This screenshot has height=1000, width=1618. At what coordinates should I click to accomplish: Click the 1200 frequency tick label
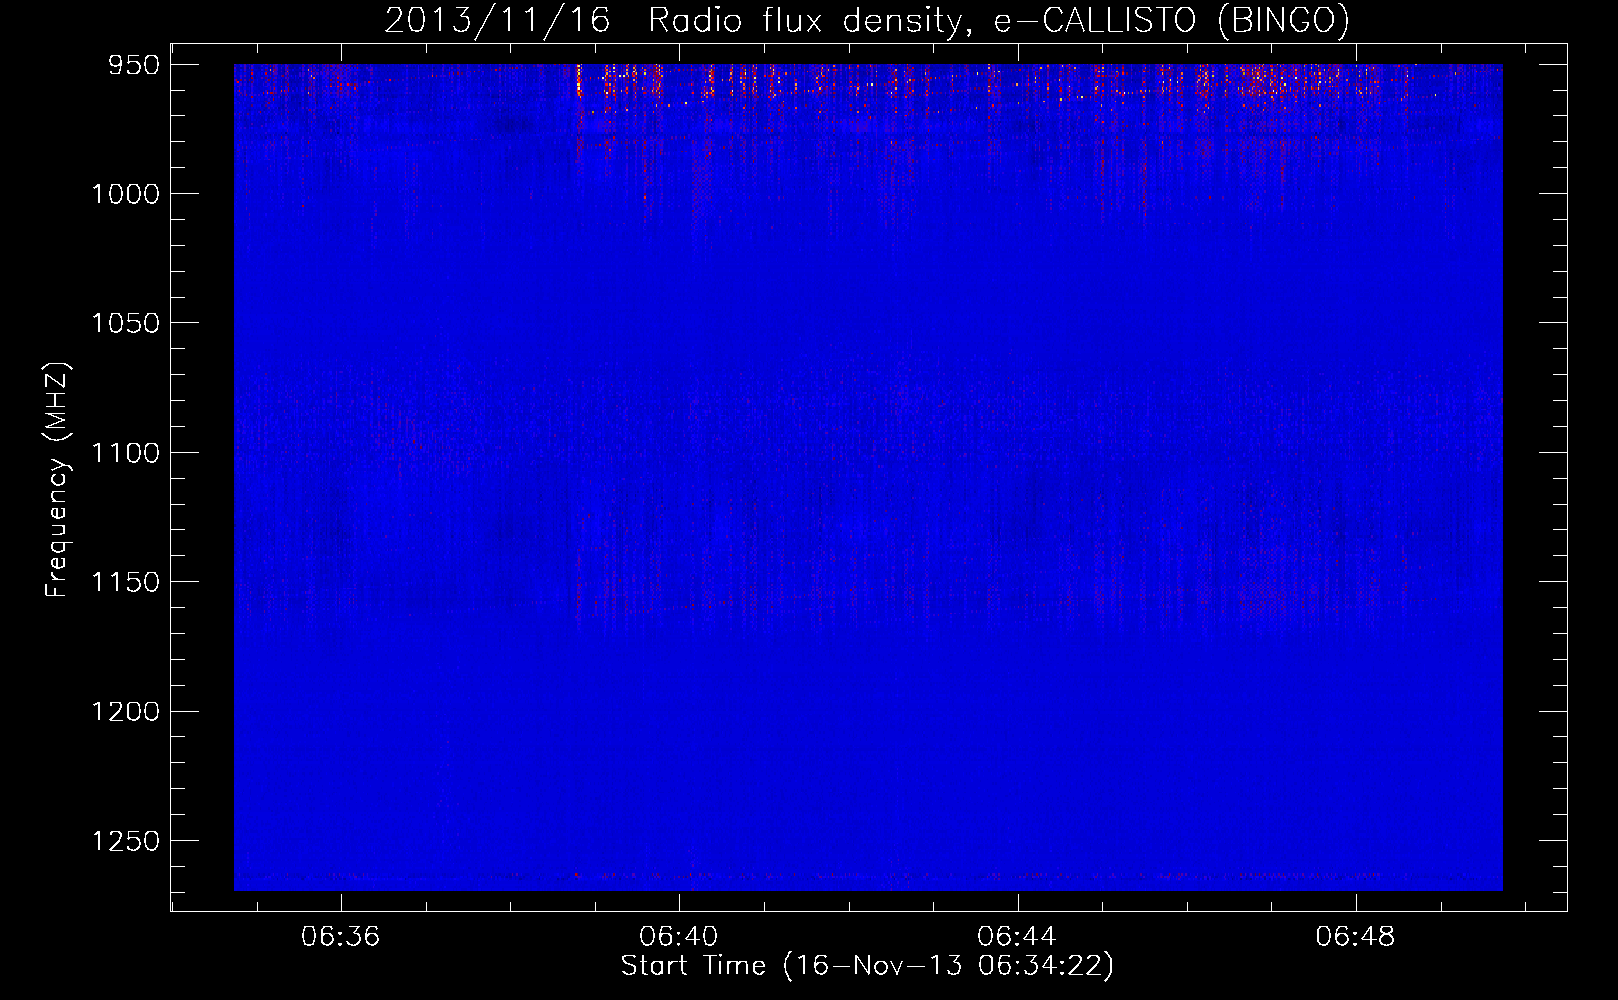125,711
